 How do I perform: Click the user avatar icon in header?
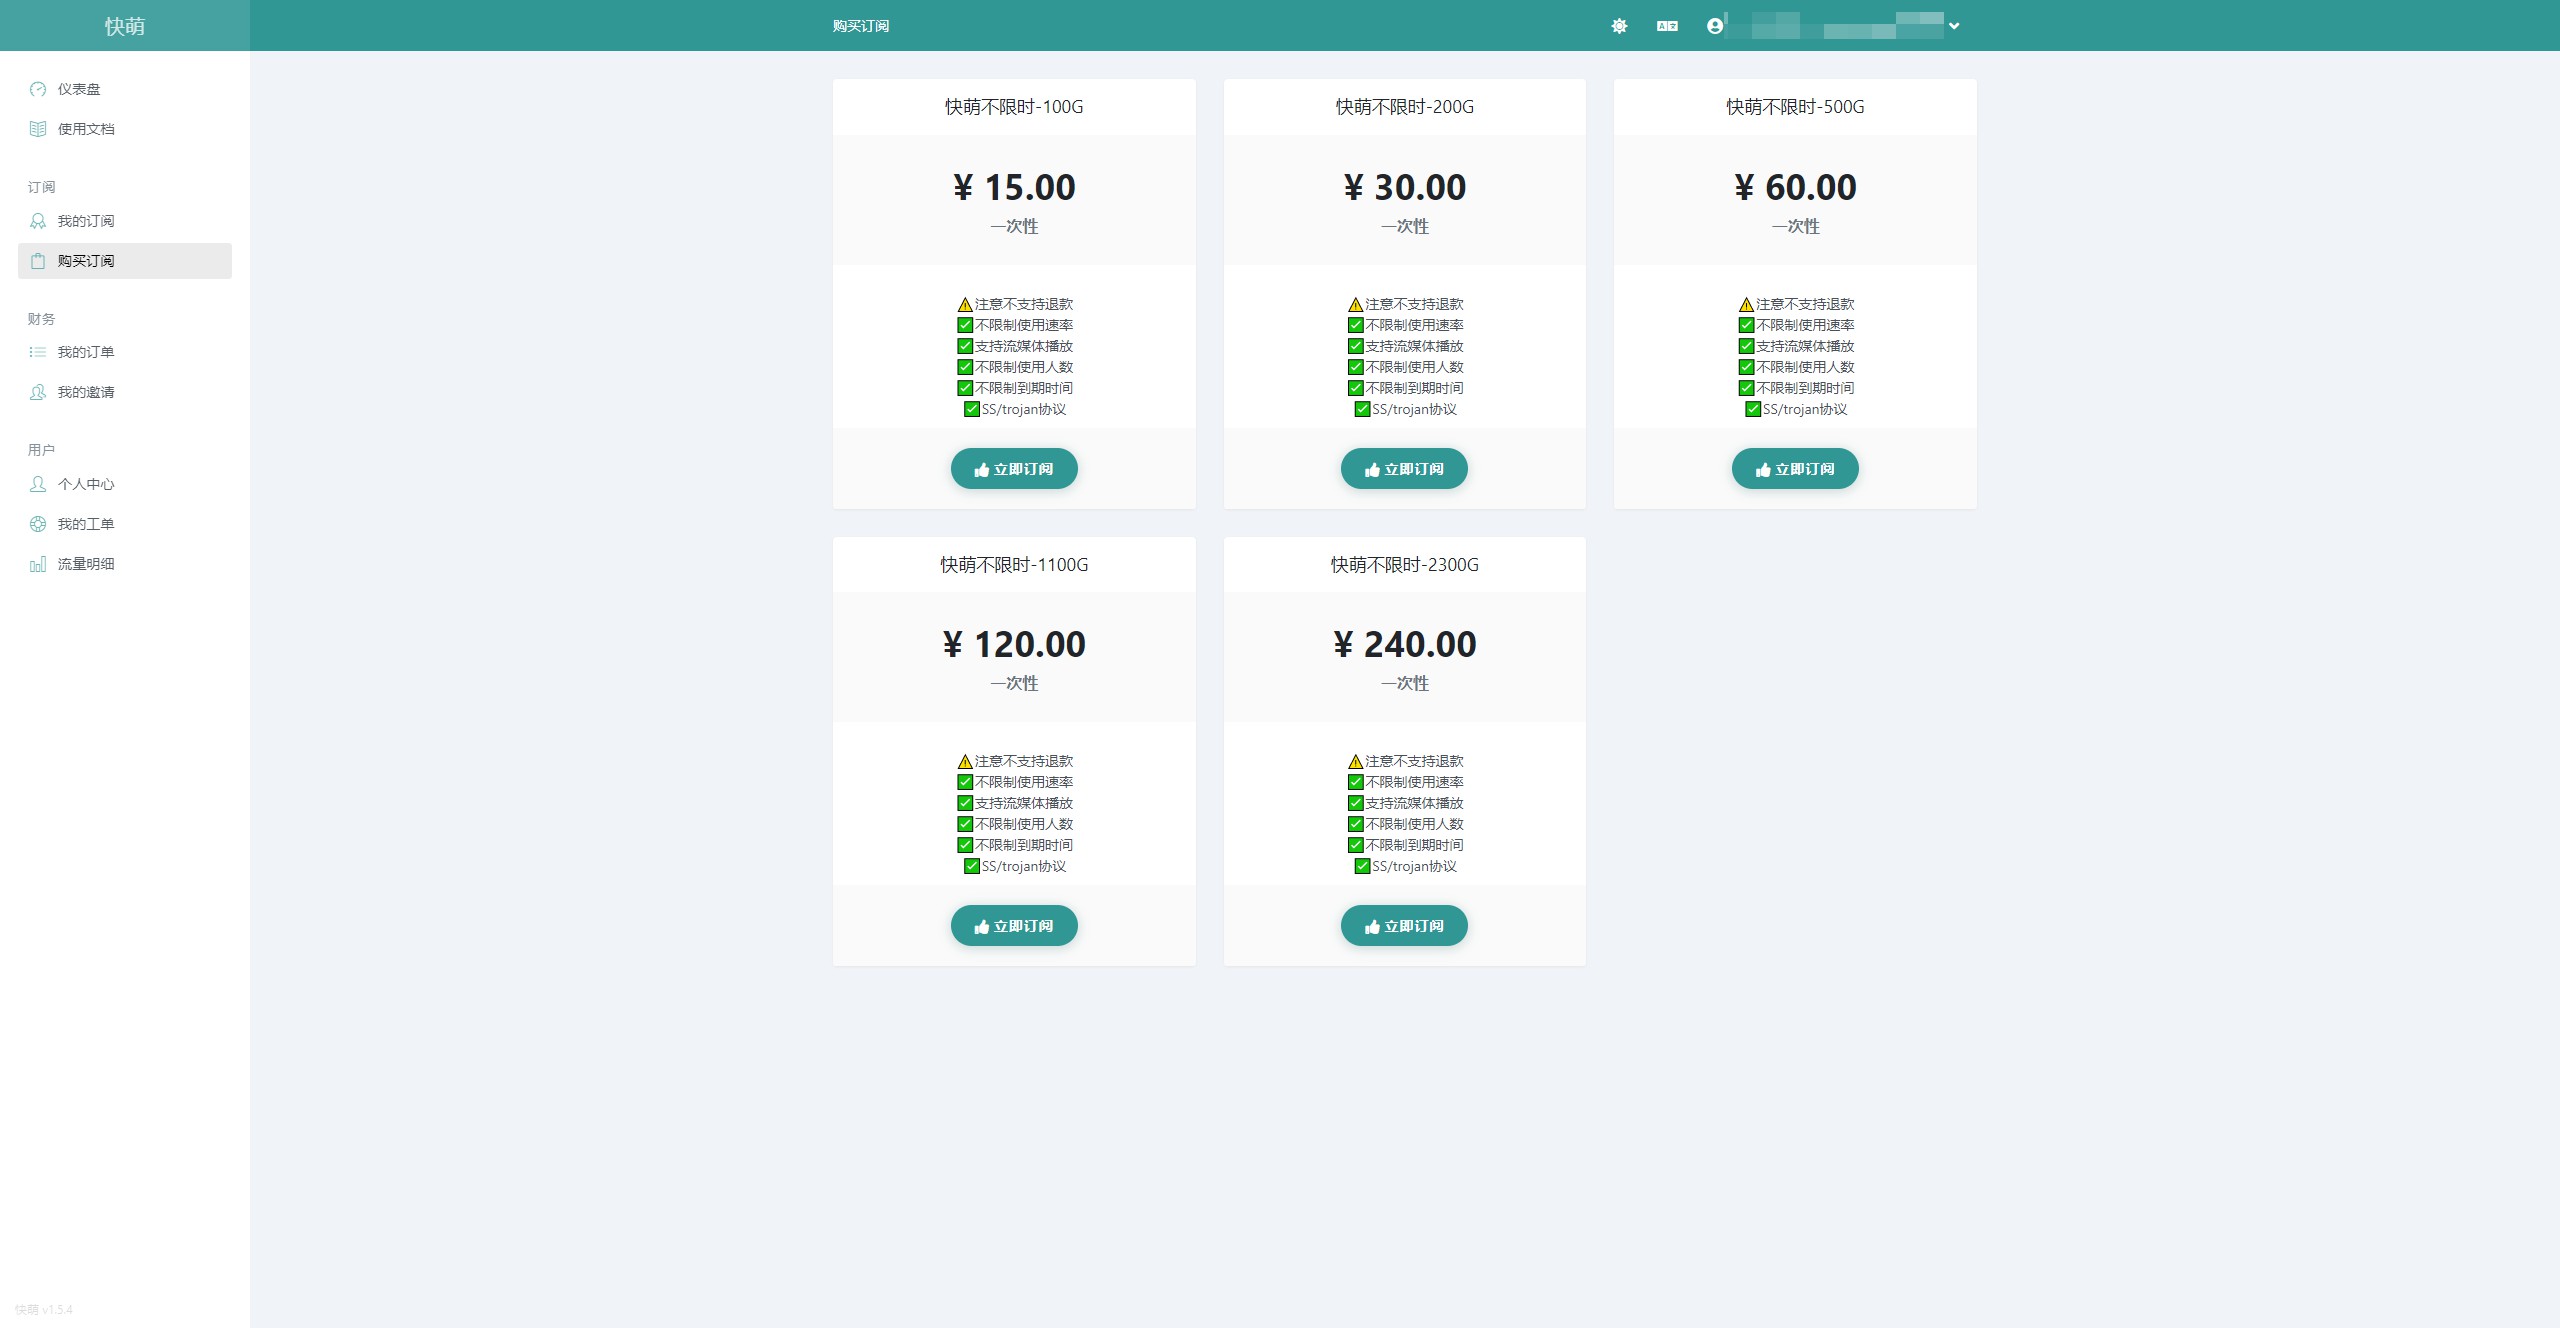[x=1715, y=26]
